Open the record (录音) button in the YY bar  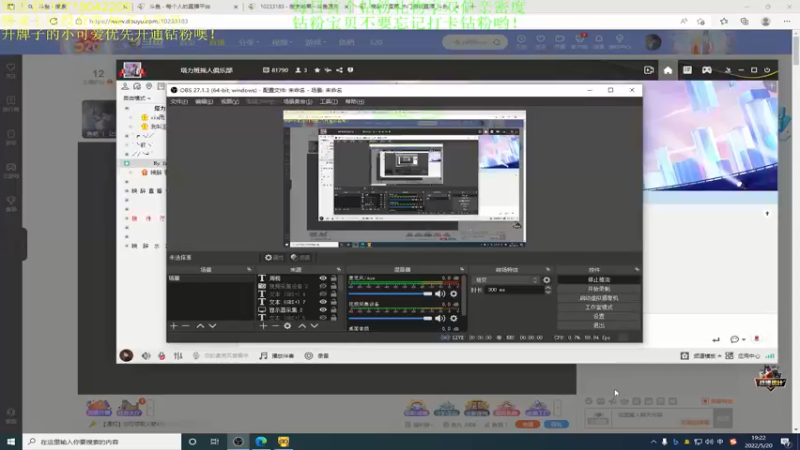317,356
